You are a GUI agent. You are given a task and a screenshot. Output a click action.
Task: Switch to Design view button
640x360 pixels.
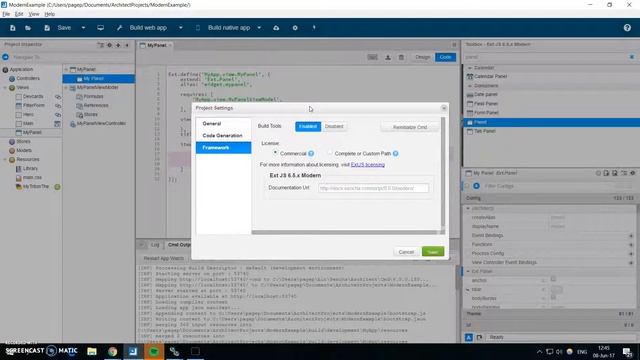pos(422,57)
